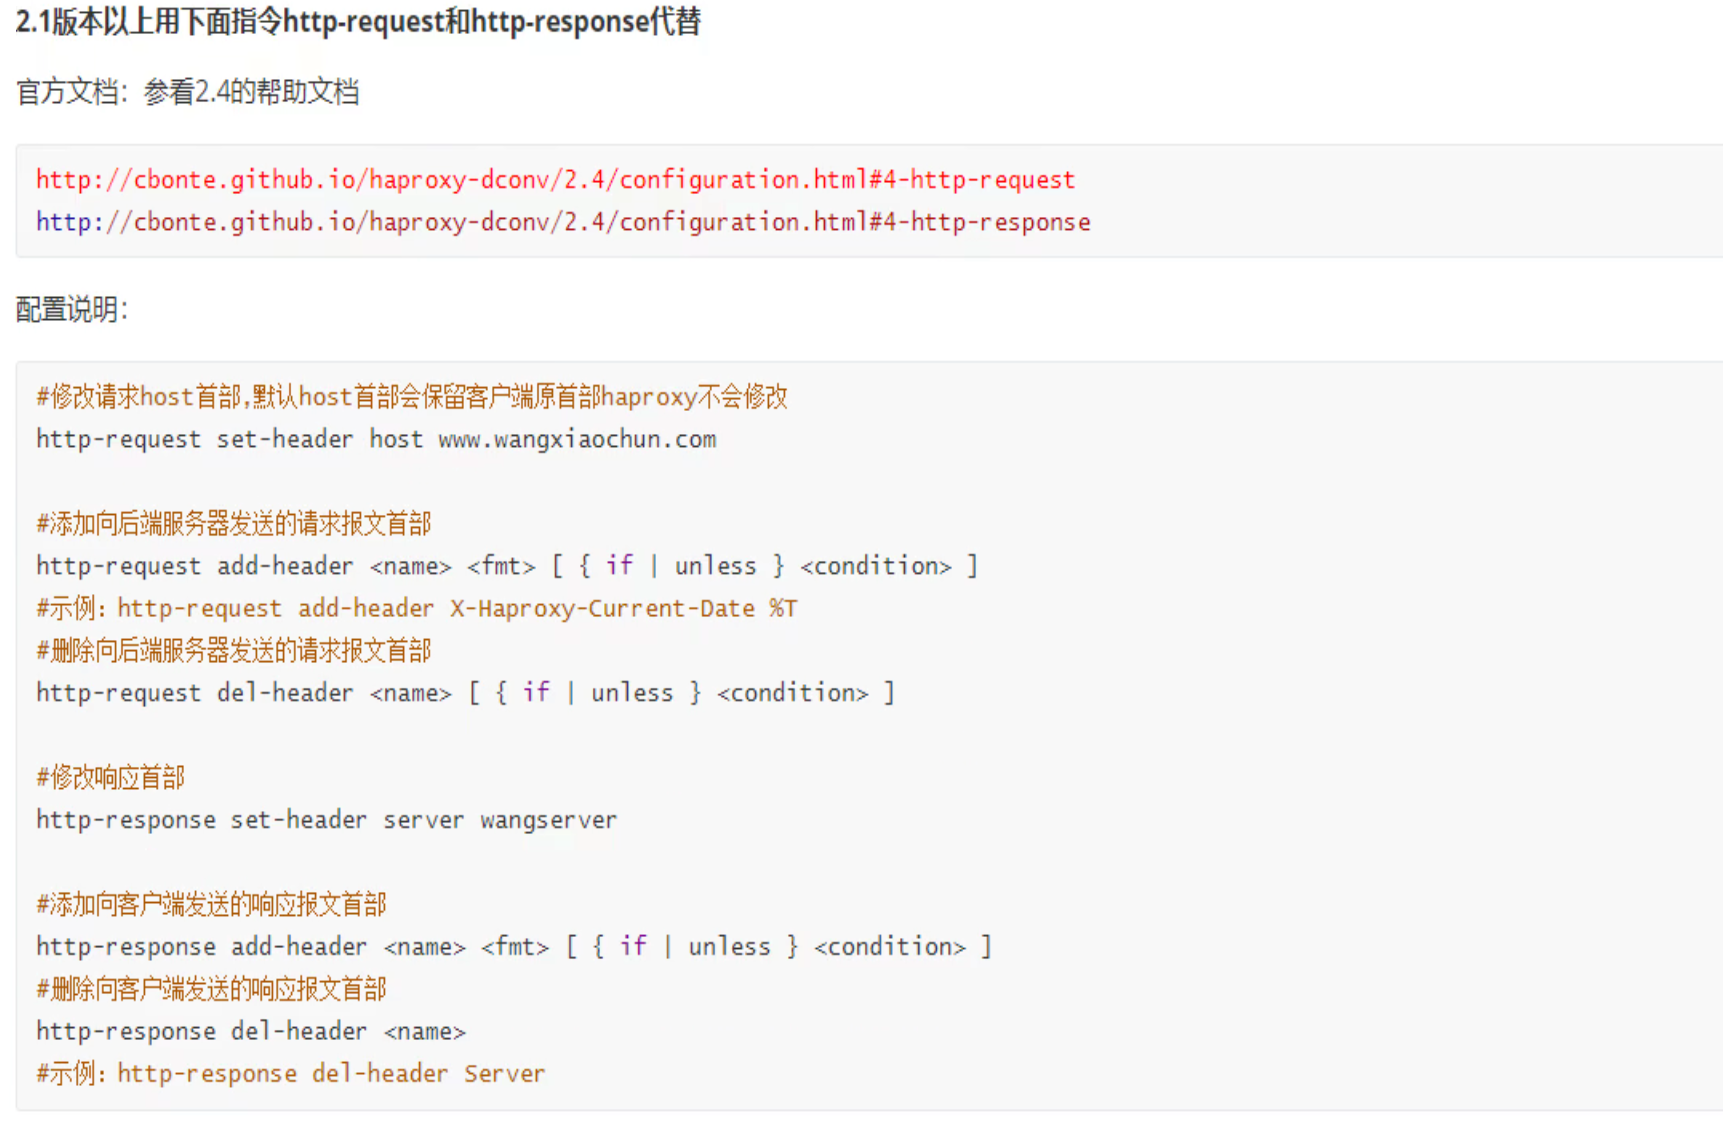Click the X-Haproxy-Current-Date example line
This screenshot has height=1133, width=1723.
[416, 608]
